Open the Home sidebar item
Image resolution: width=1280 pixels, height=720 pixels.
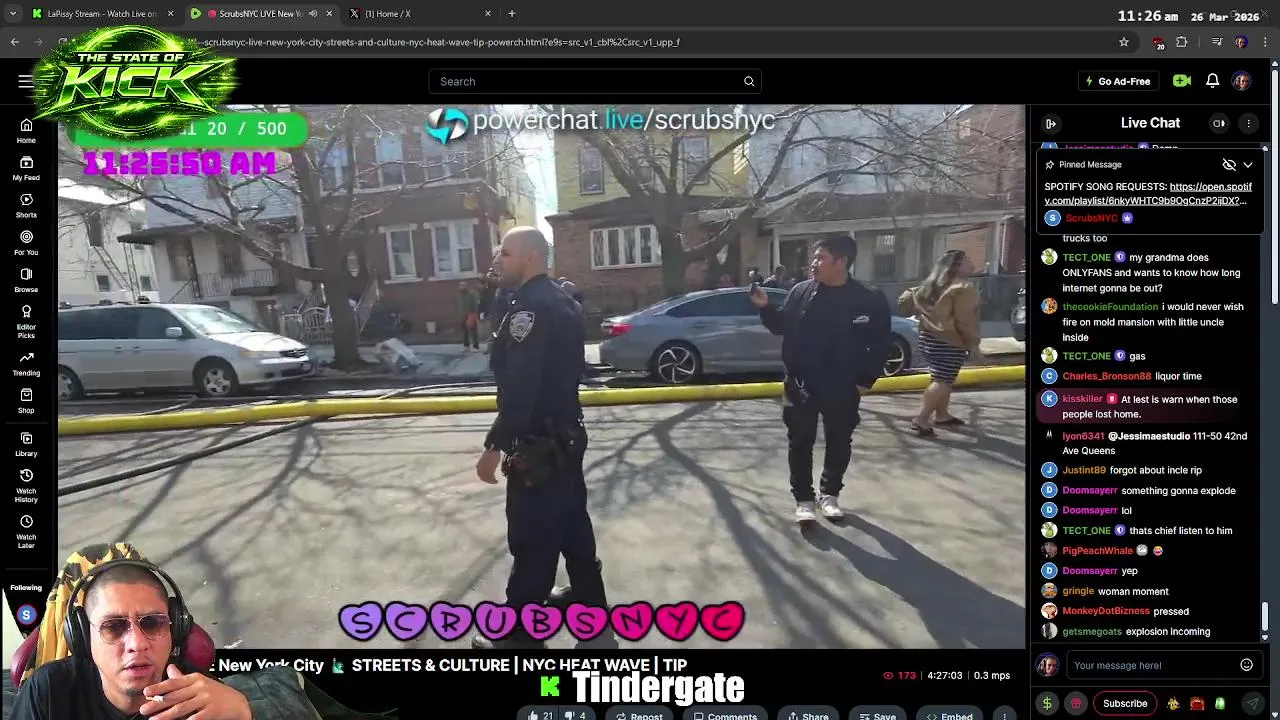(x=26, y=131)
